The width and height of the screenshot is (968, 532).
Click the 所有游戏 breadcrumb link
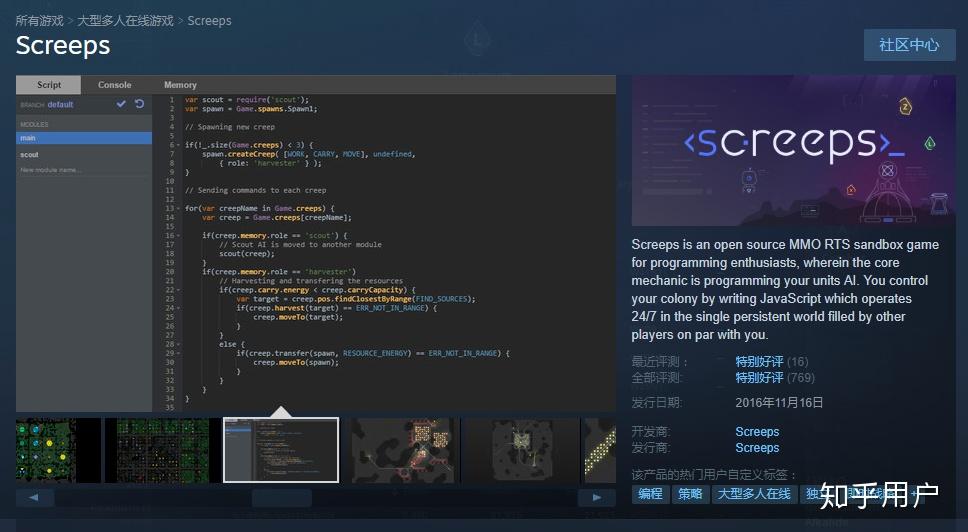tap(40, 20)
